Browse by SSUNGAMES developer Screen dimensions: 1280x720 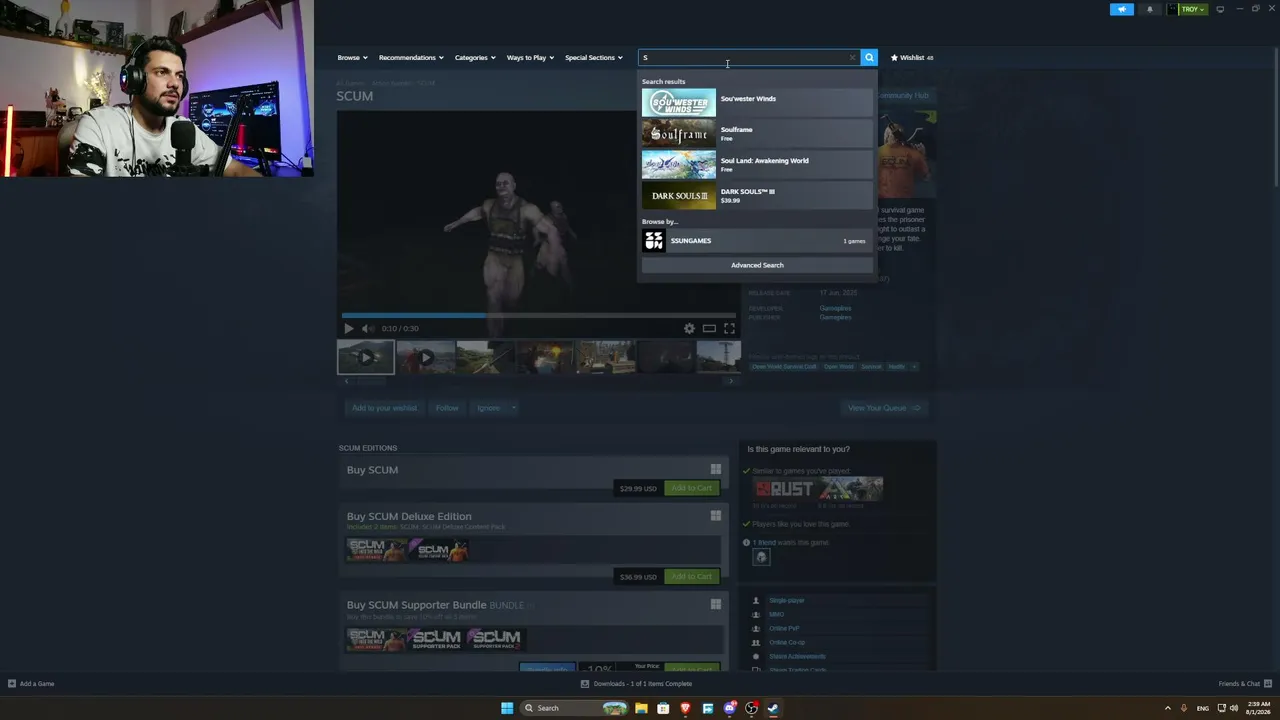(x=757, y=241)
